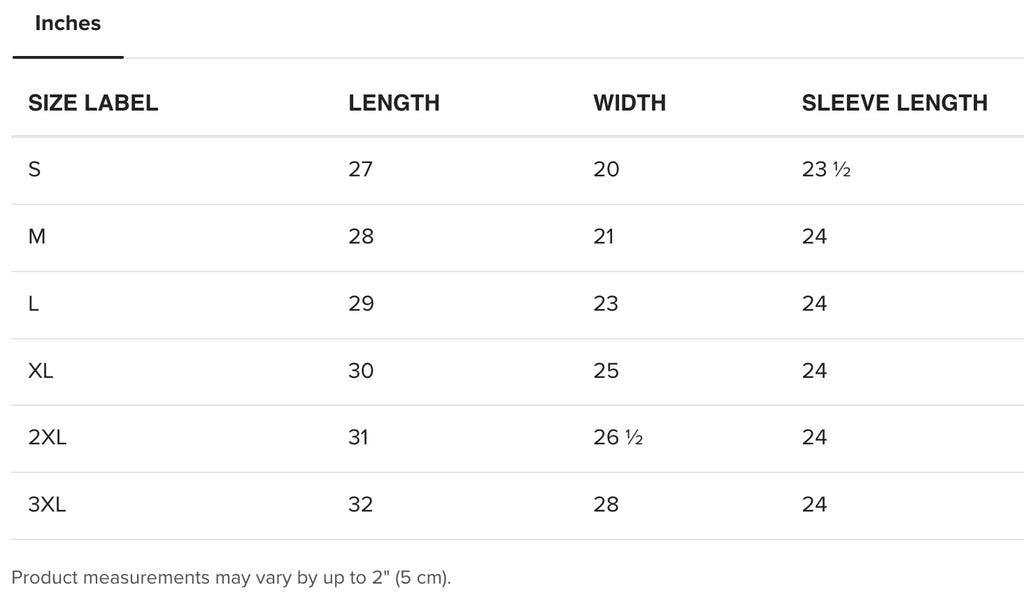Click the 26 ½ width value
Screen dimensions: 1024x613
tap(618, 437)
